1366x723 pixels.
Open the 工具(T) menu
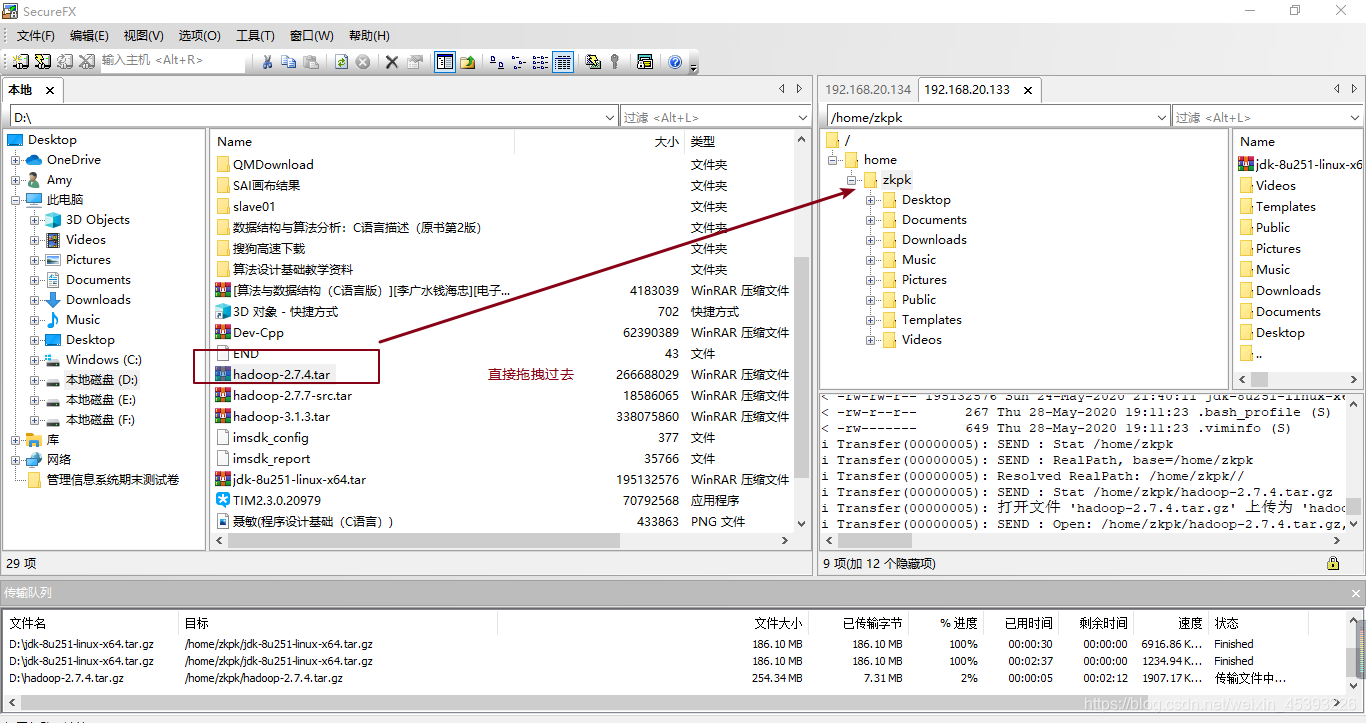pyautogui.click(x=255, y=35)
